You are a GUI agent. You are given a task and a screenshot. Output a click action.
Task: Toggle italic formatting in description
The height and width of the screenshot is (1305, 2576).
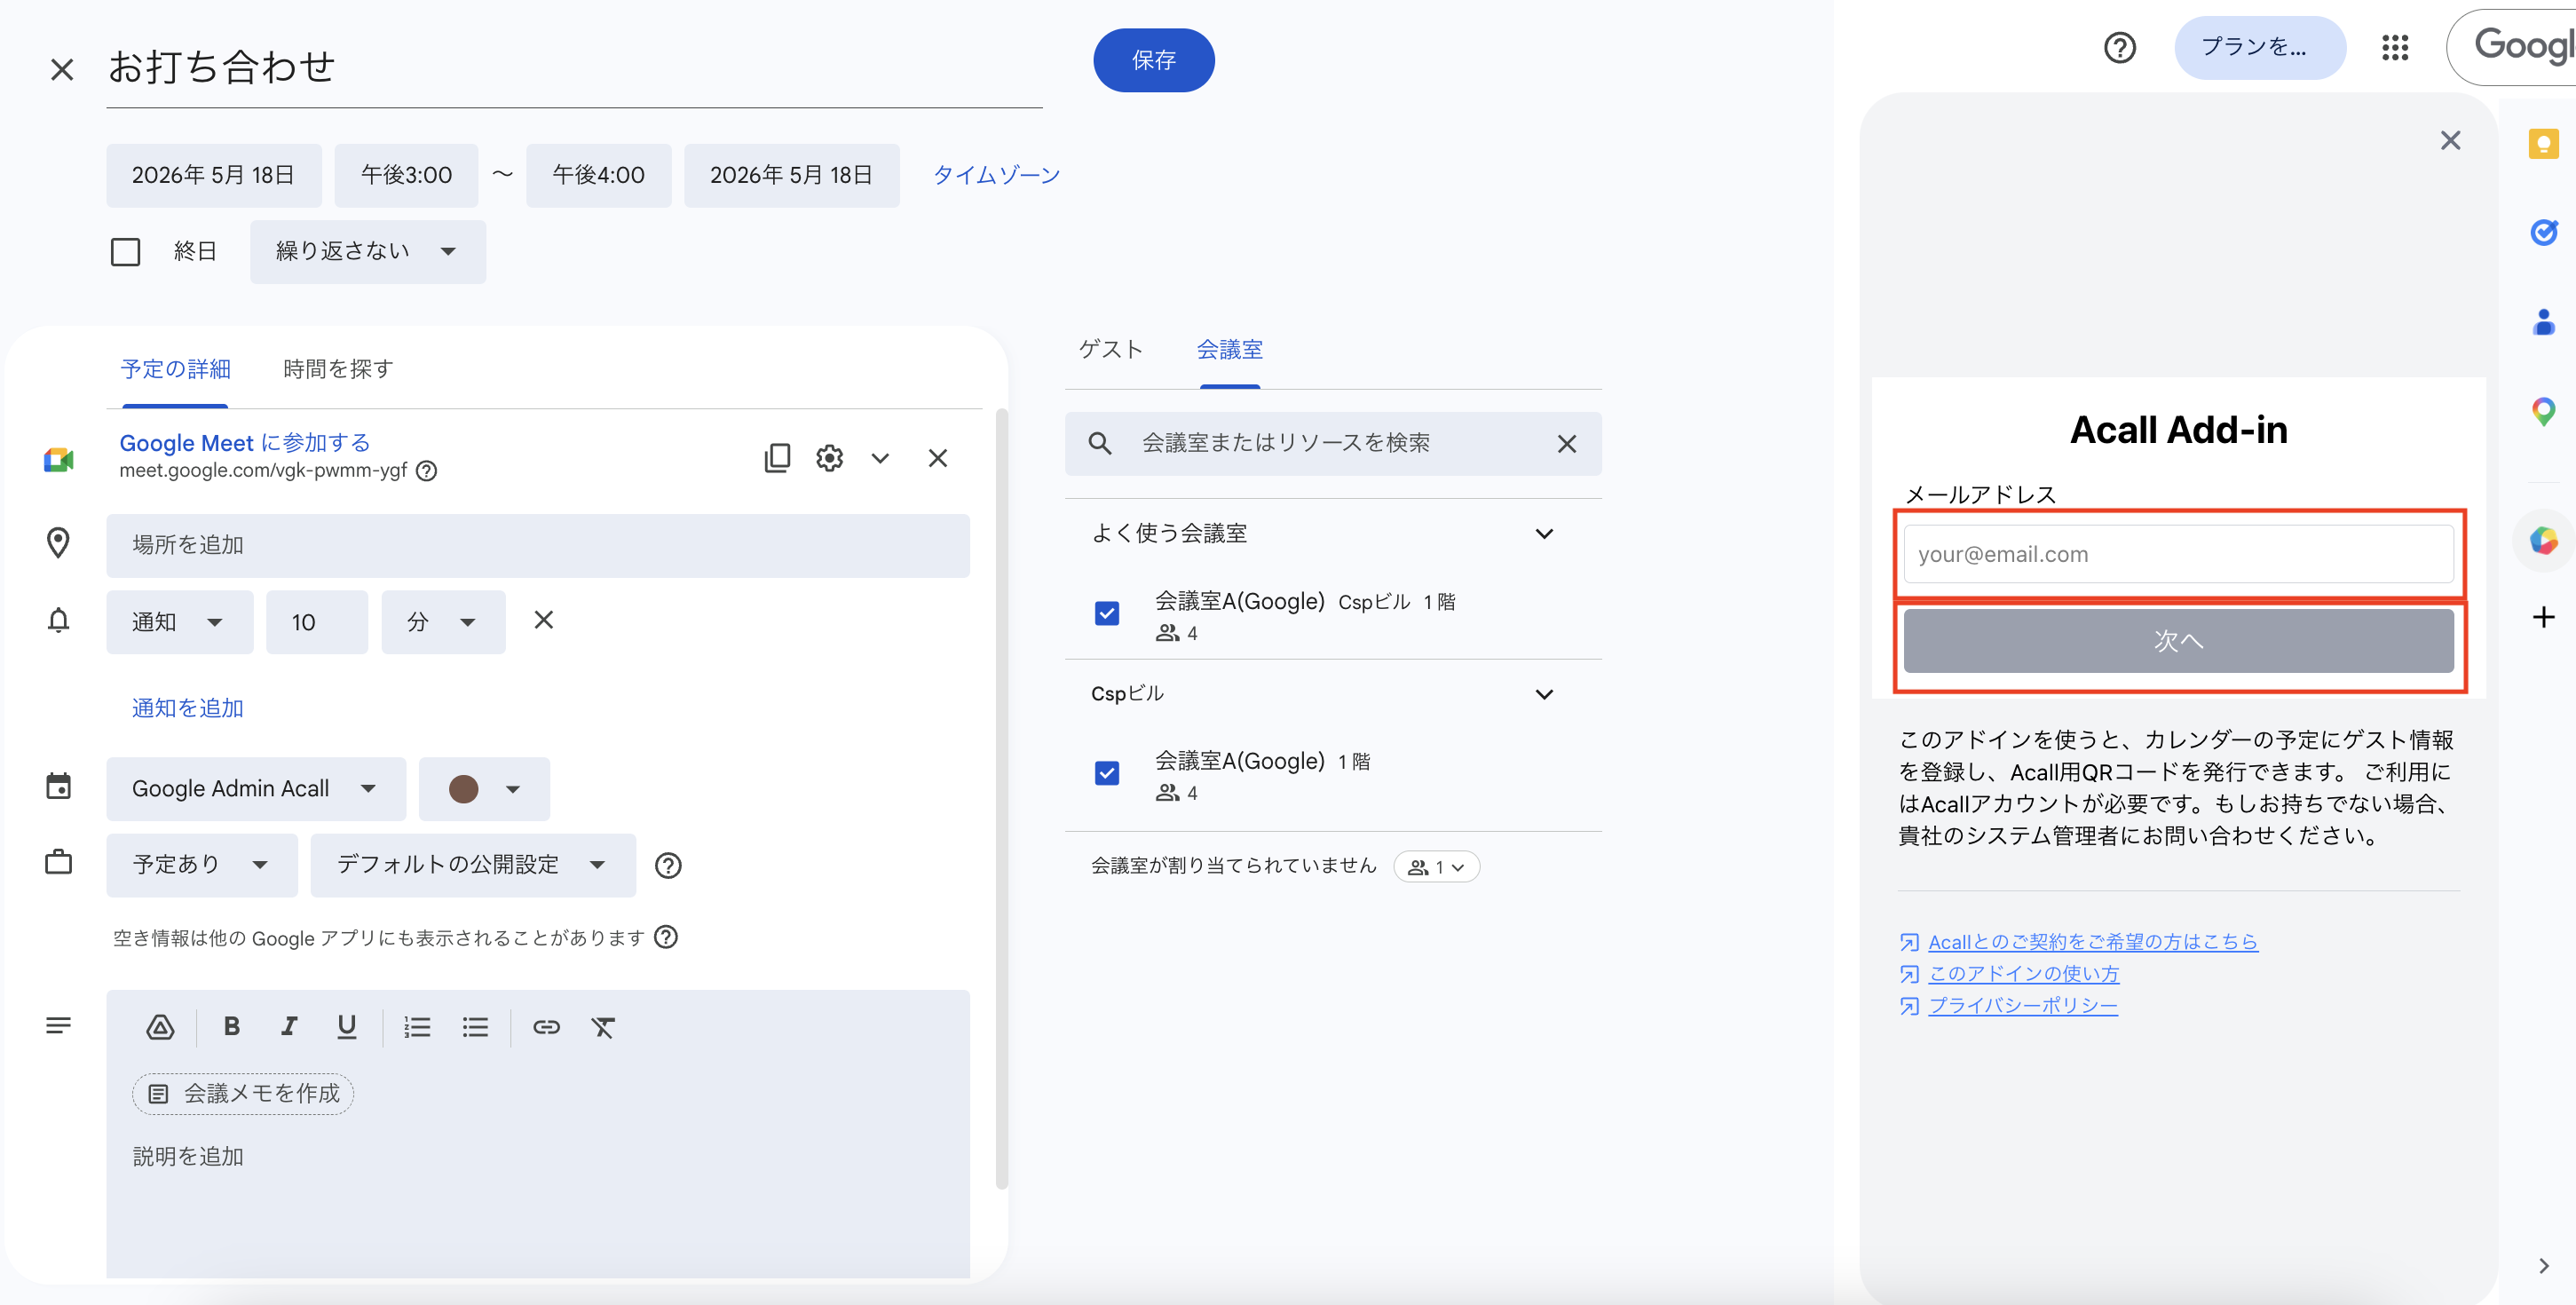tap(289, 1026)
